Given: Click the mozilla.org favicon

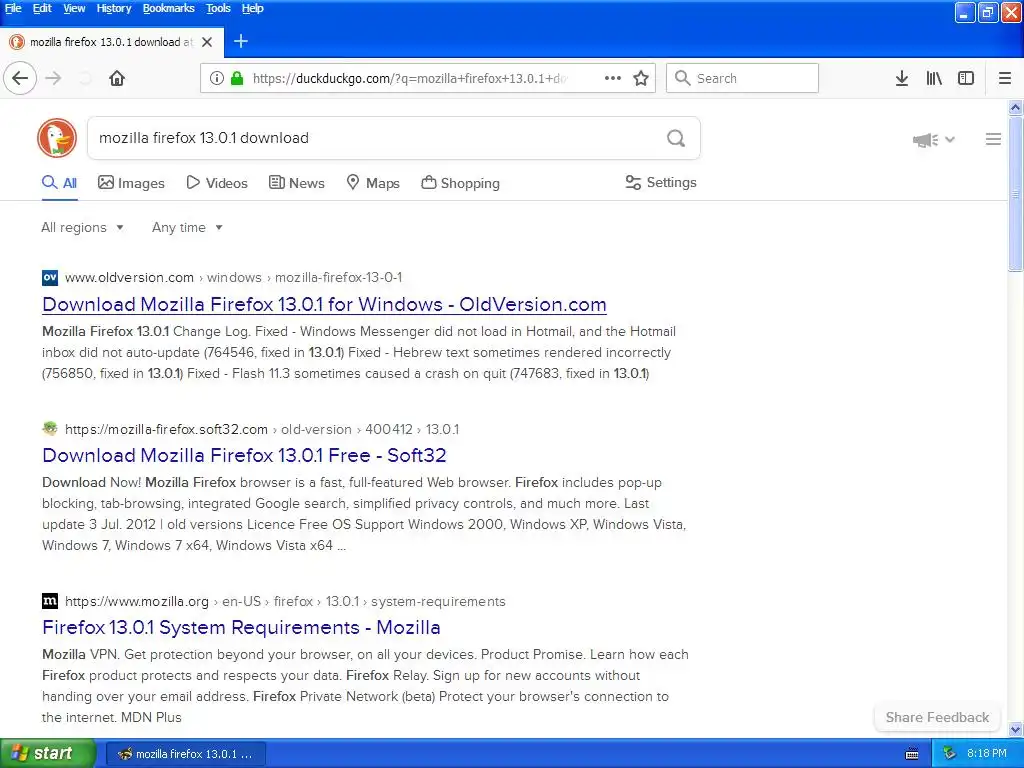Looking at the screenshot, I should point(50,601).
